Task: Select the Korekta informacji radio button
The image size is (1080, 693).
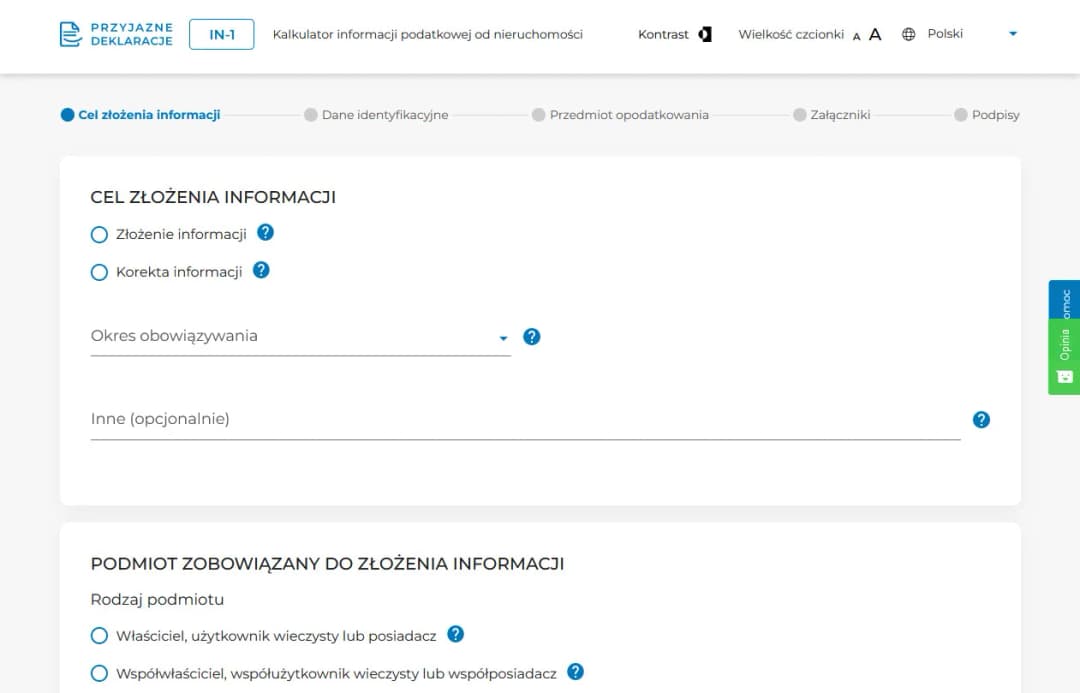Action: tap(99, 271)
